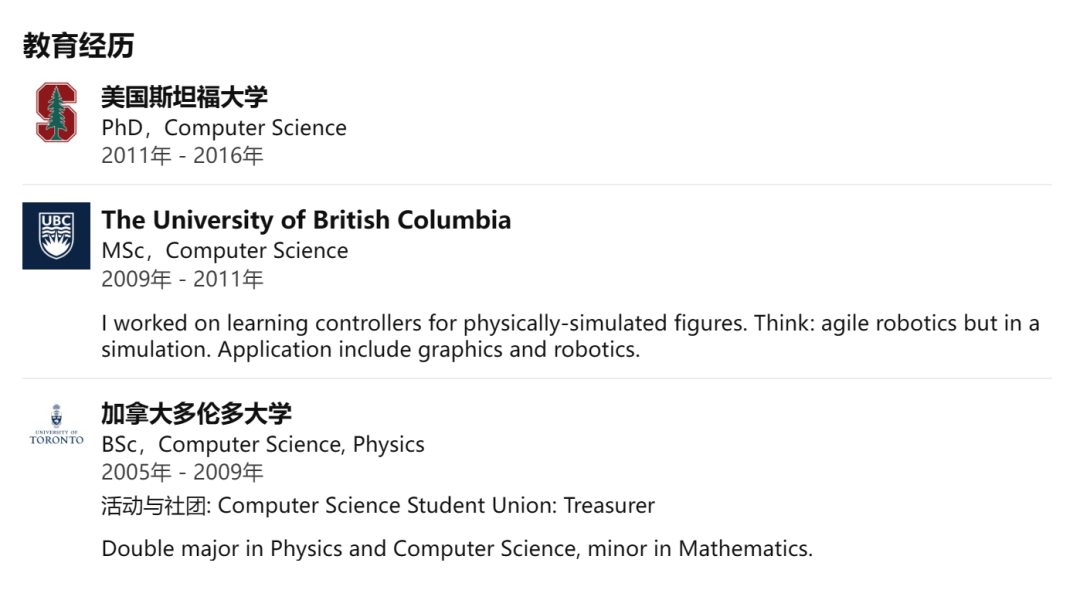Click the 活动与社团 label
Screen dimensions: 1080x590
click(154, 506)
